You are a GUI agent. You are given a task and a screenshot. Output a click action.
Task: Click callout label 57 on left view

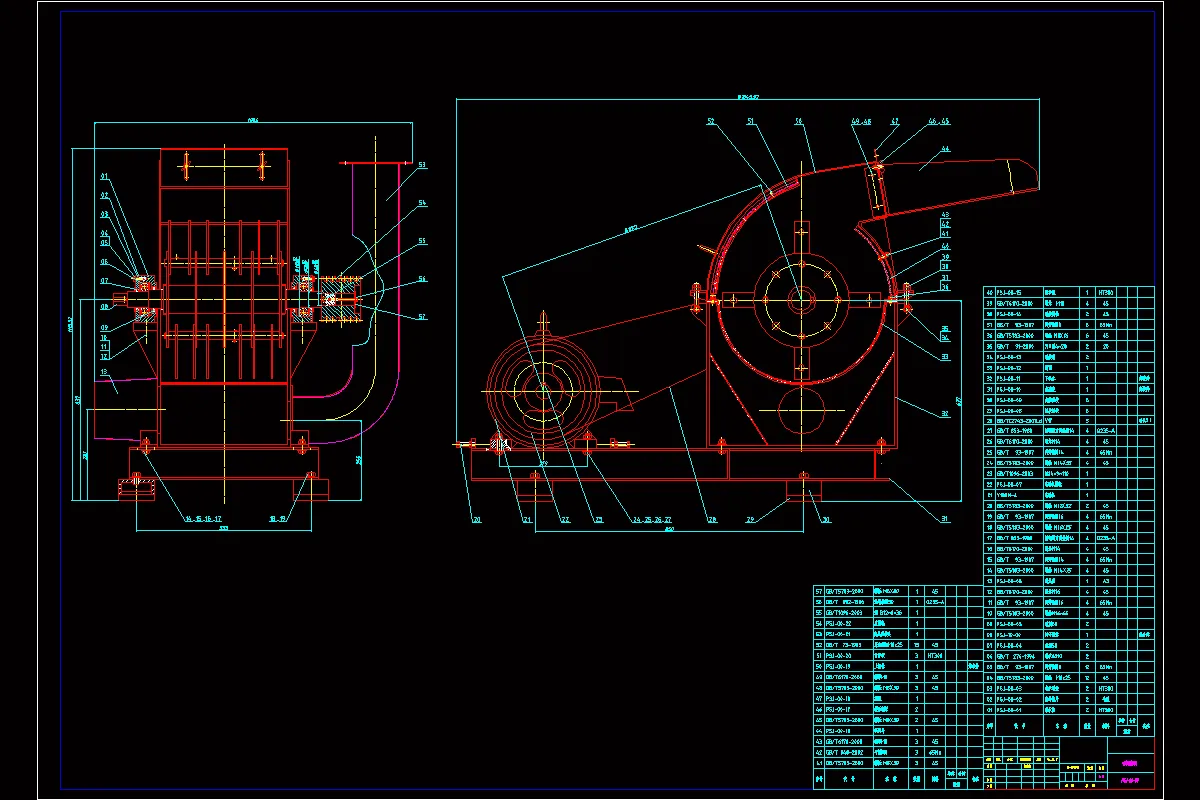(422, 317)
